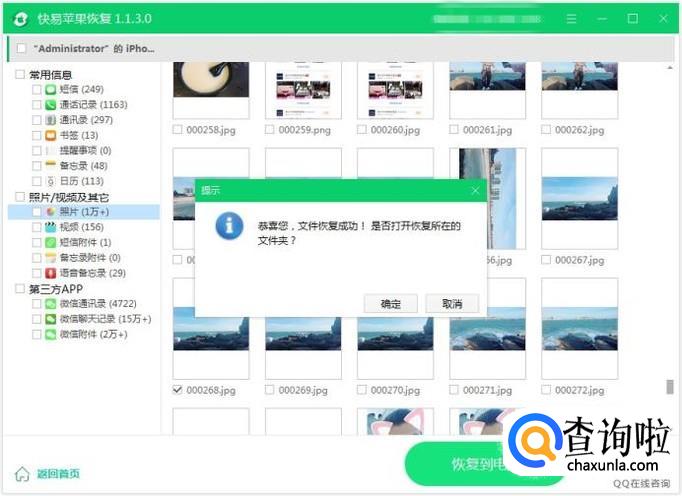
Task: Click the 000270.jpg file name
Action: (x=395, y=390)
